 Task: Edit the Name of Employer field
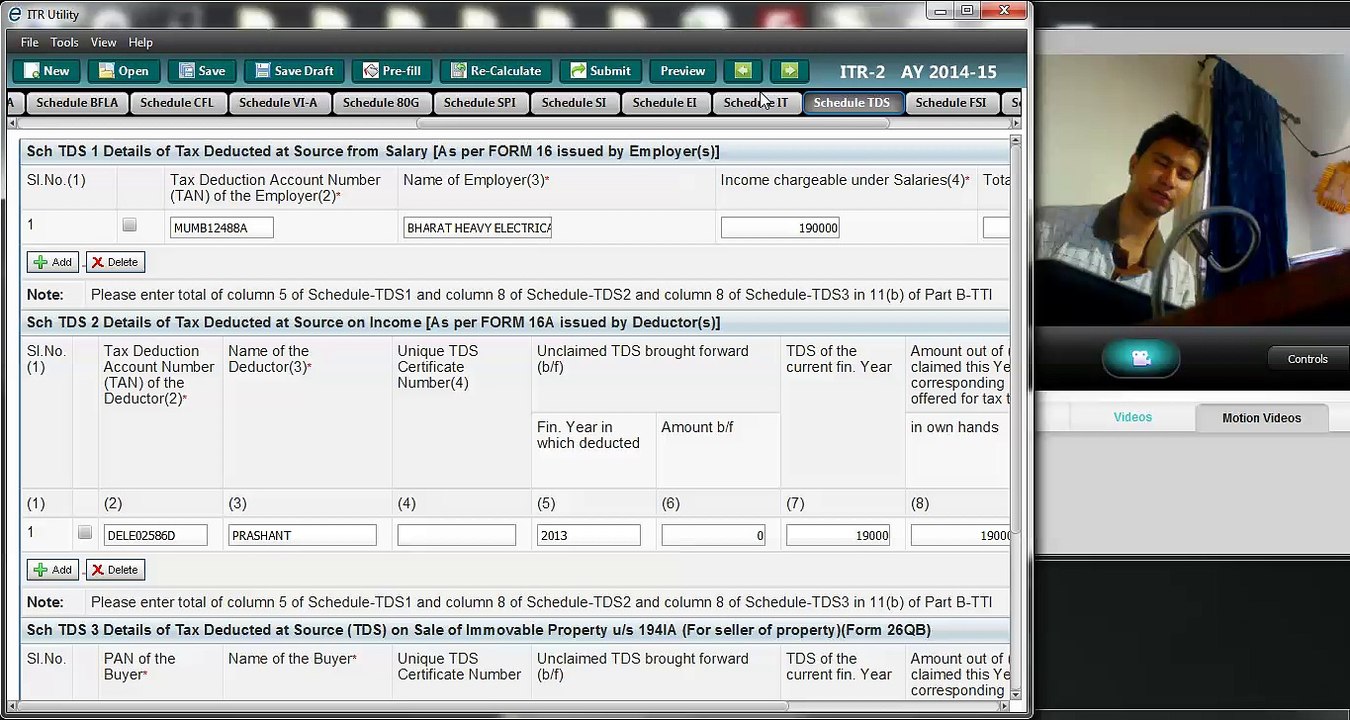pos(478,228)
